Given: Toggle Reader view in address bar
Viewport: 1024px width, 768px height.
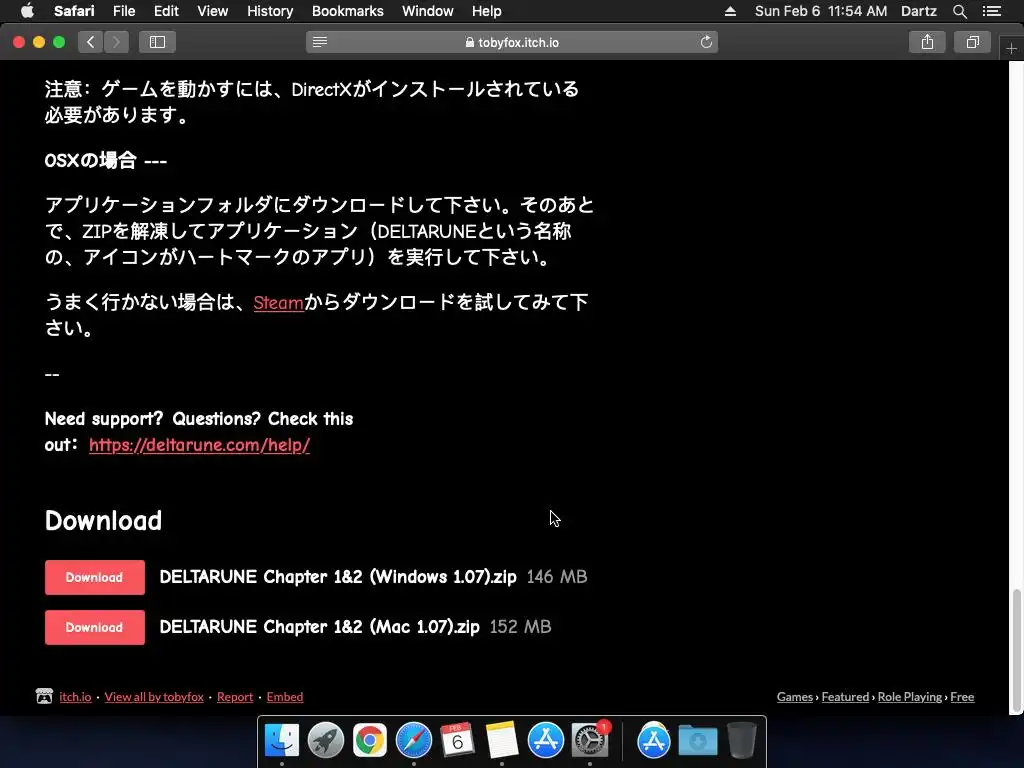Looking at the screenshot, I should coord(319,42).
